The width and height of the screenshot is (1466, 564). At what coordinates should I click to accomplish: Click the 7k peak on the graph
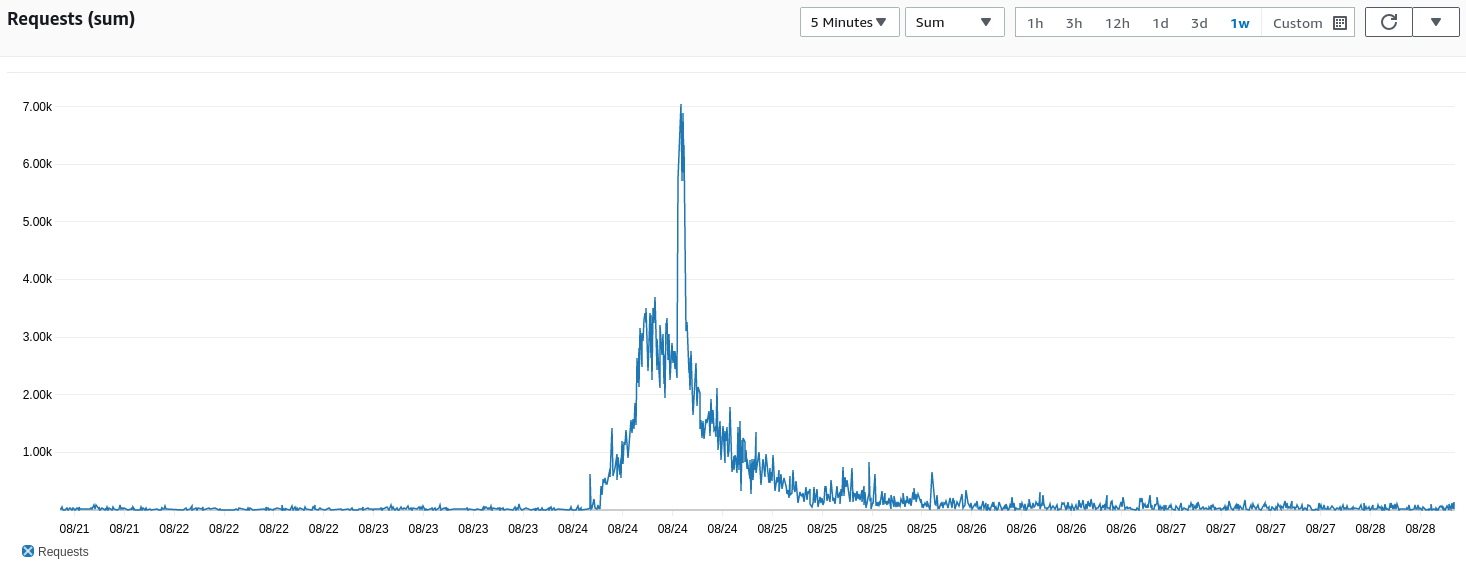pyautogui.click(x=681, y=106)
